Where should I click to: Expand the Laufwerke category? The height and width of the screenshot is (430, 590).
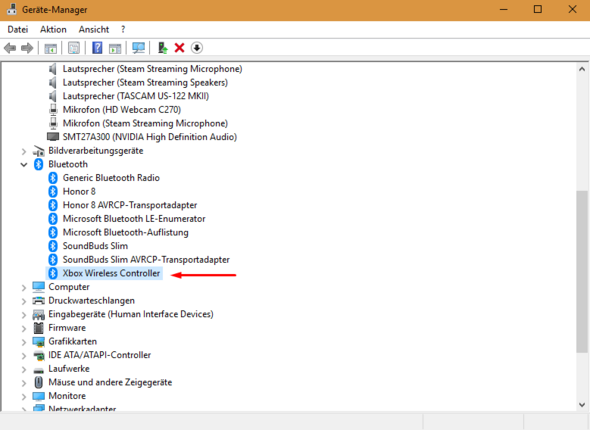point(24,369)
